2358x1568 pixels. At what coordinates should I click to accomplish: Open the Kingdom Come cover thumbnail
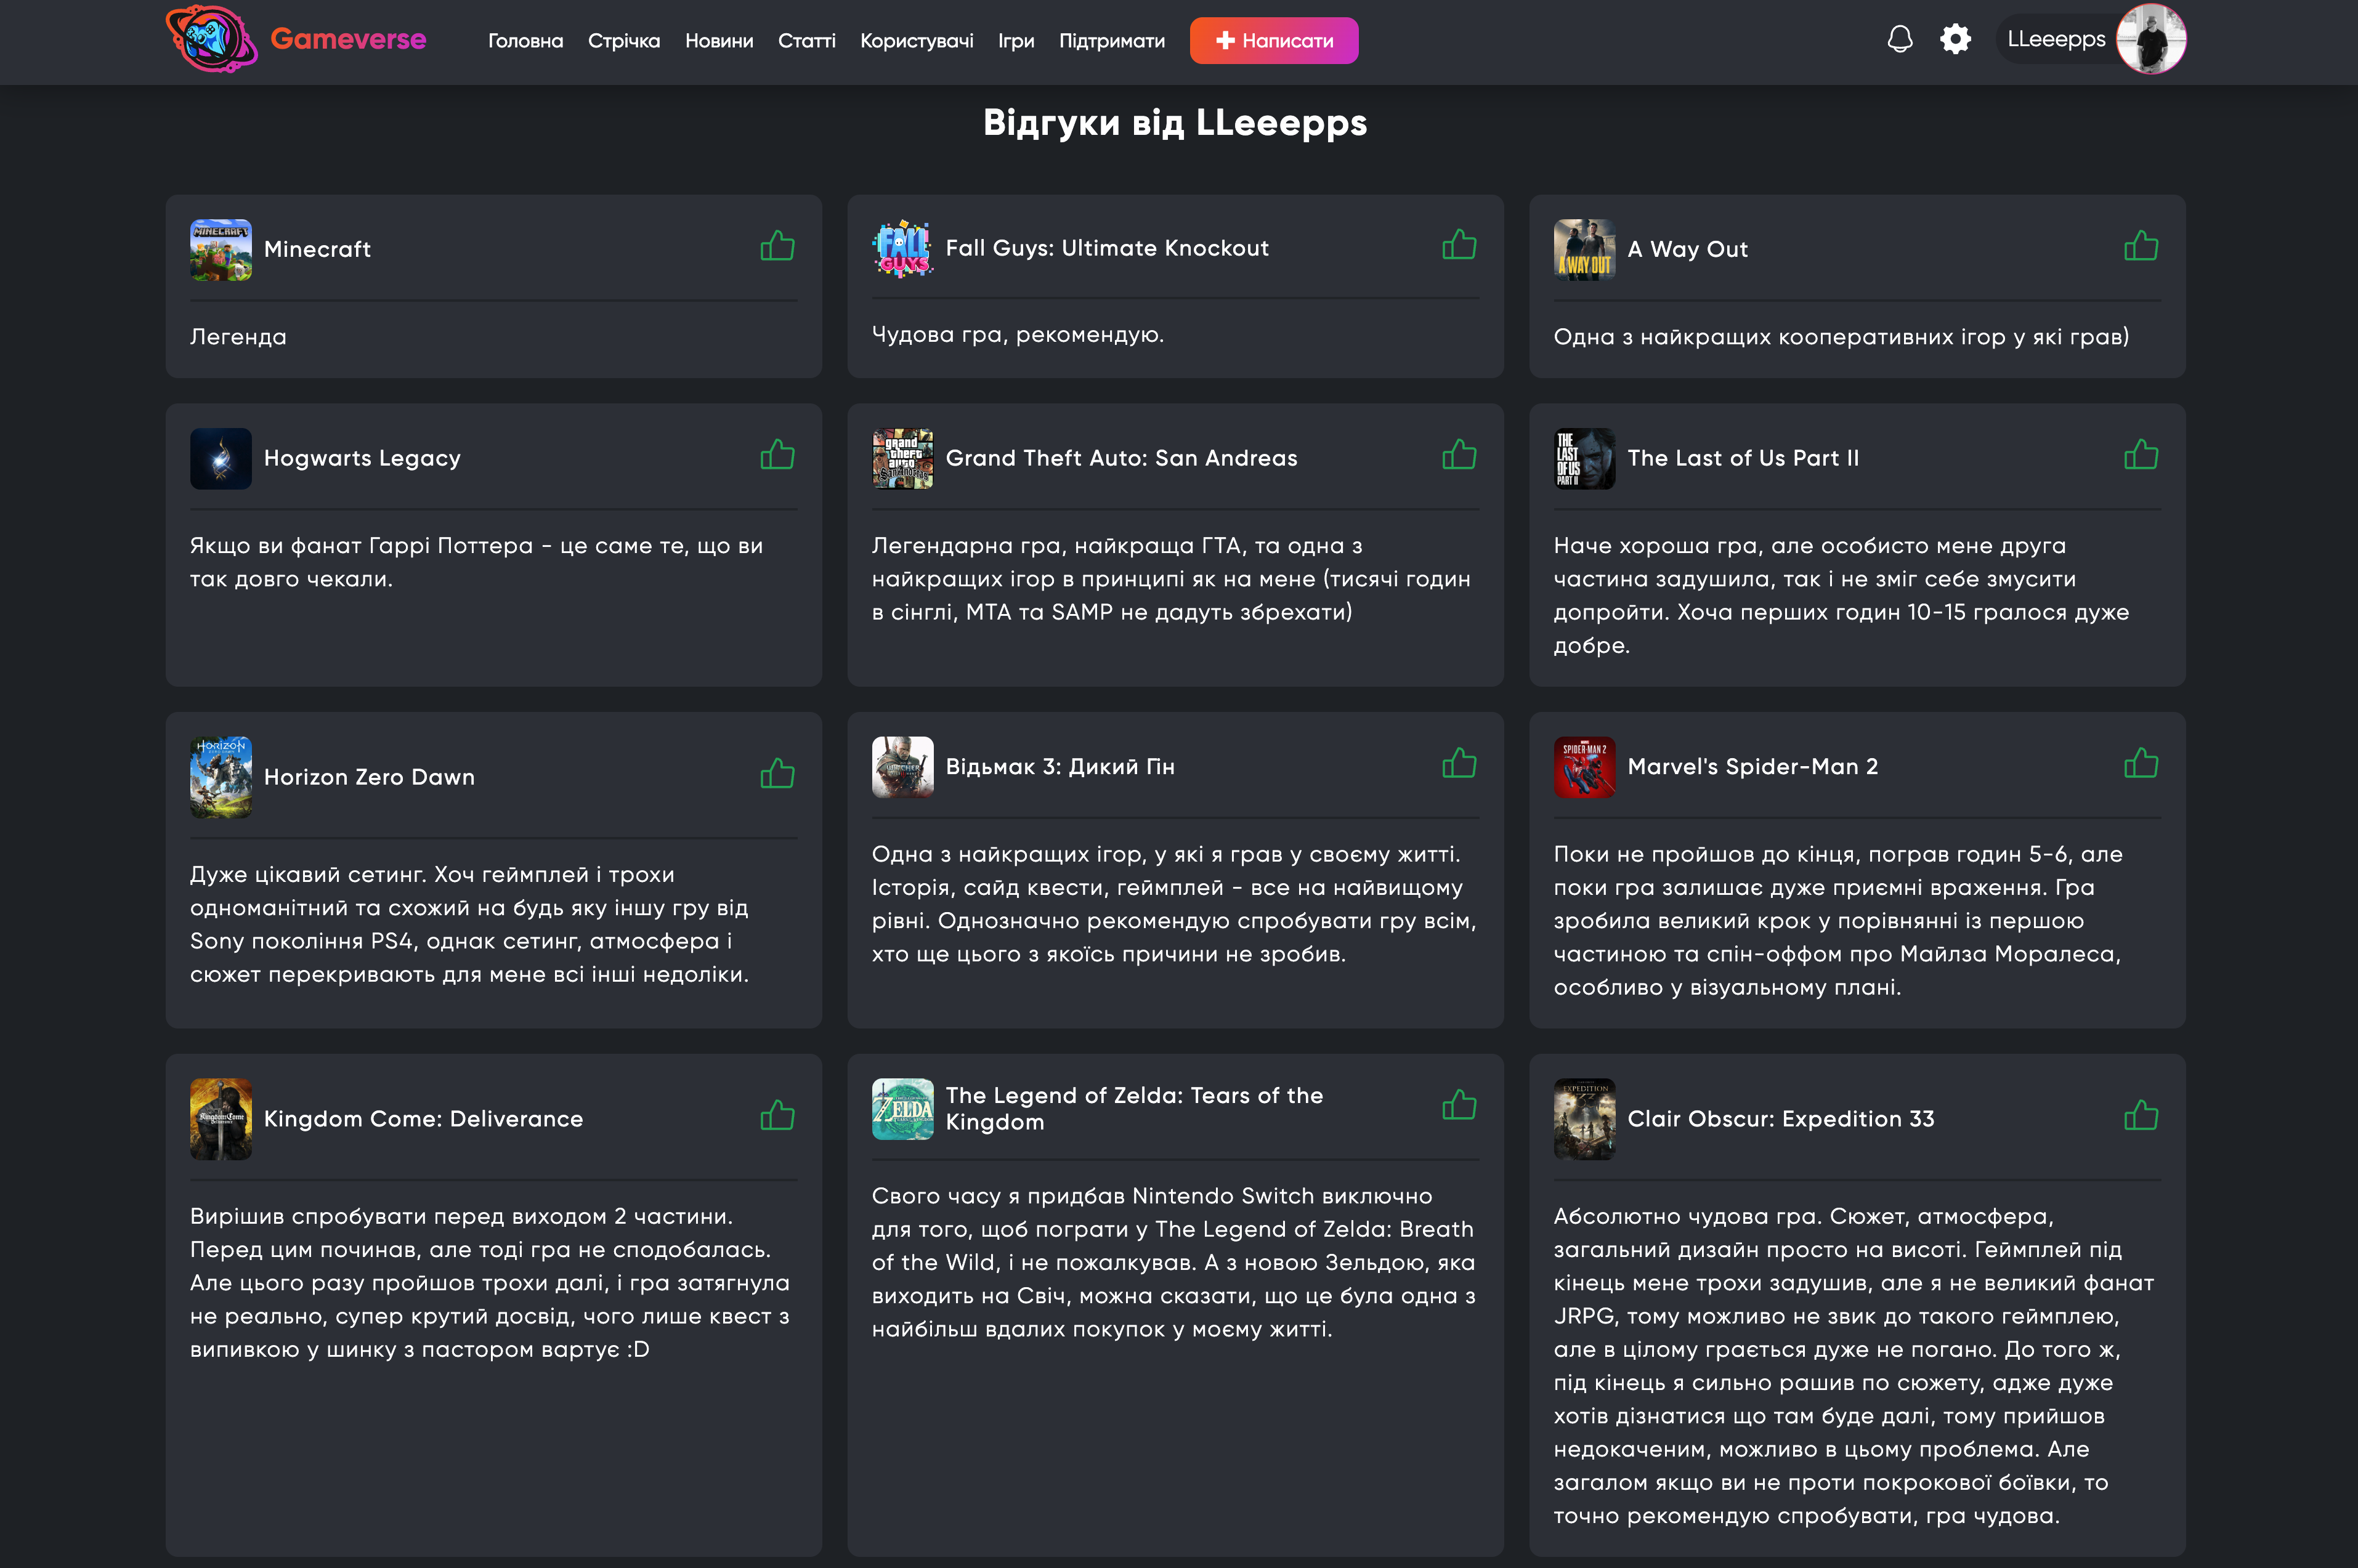(221, 1119)
